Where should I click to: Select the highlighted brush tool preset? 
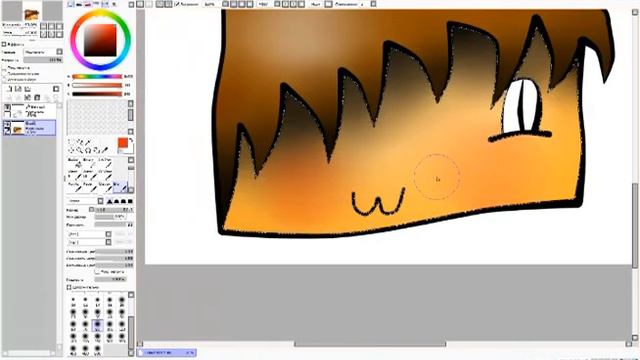120,187
